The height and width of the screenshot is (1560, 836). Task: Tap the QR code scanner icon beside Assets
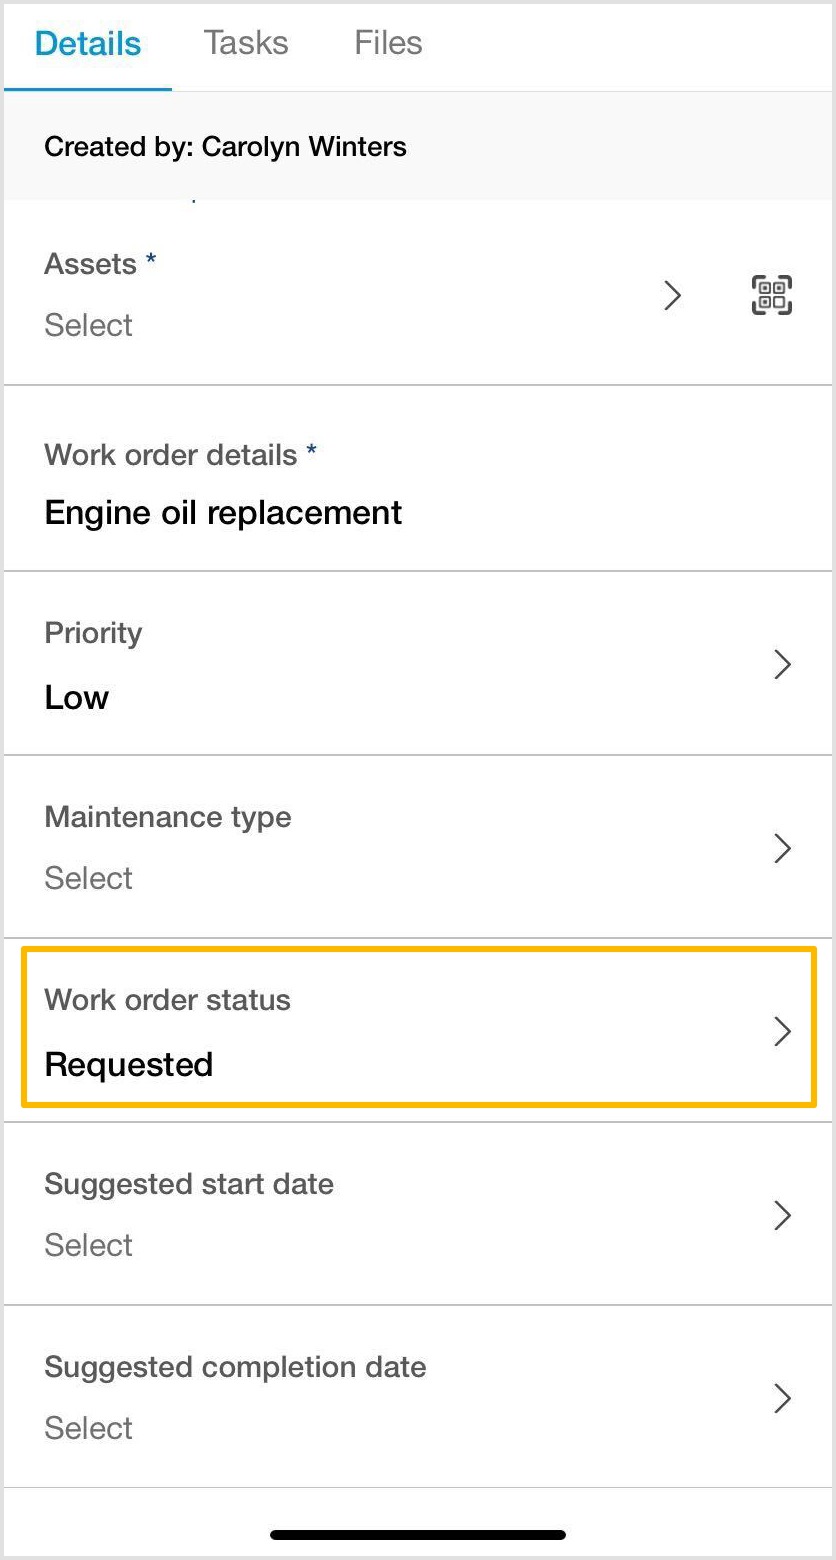coord(771,295)
